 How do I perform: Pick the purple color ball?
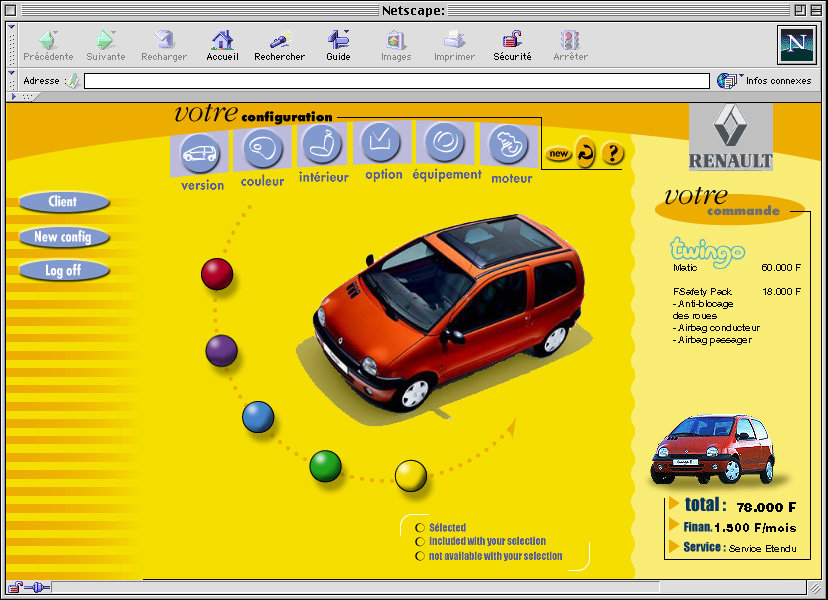[x=221, y=351]
